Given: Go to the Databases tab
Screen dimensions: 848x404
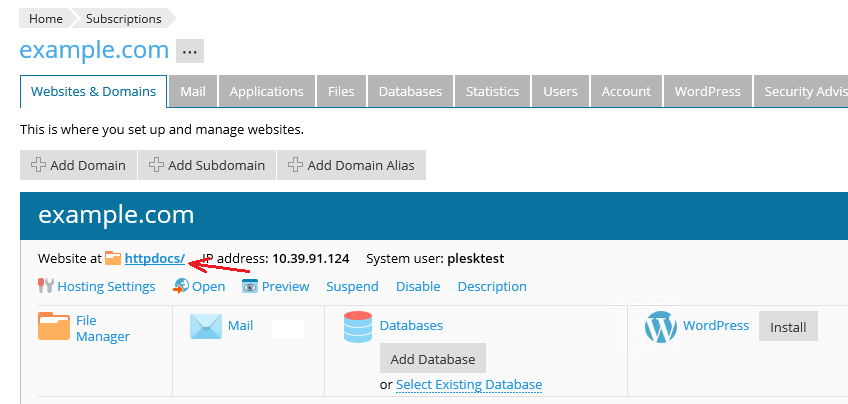Looking at the screenshot, I should 410,91.
